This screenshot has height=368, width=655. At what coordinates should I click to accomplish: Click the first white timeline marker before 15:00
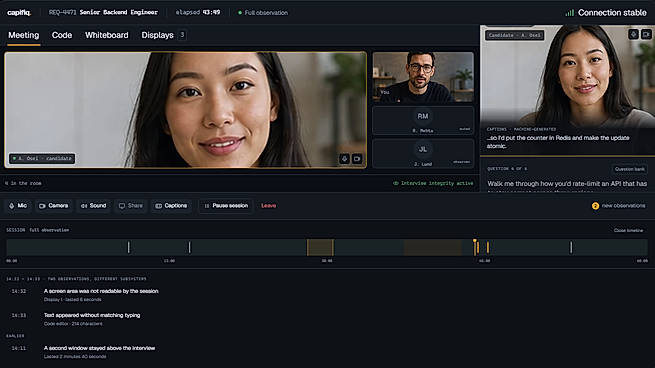click(128, 248)
